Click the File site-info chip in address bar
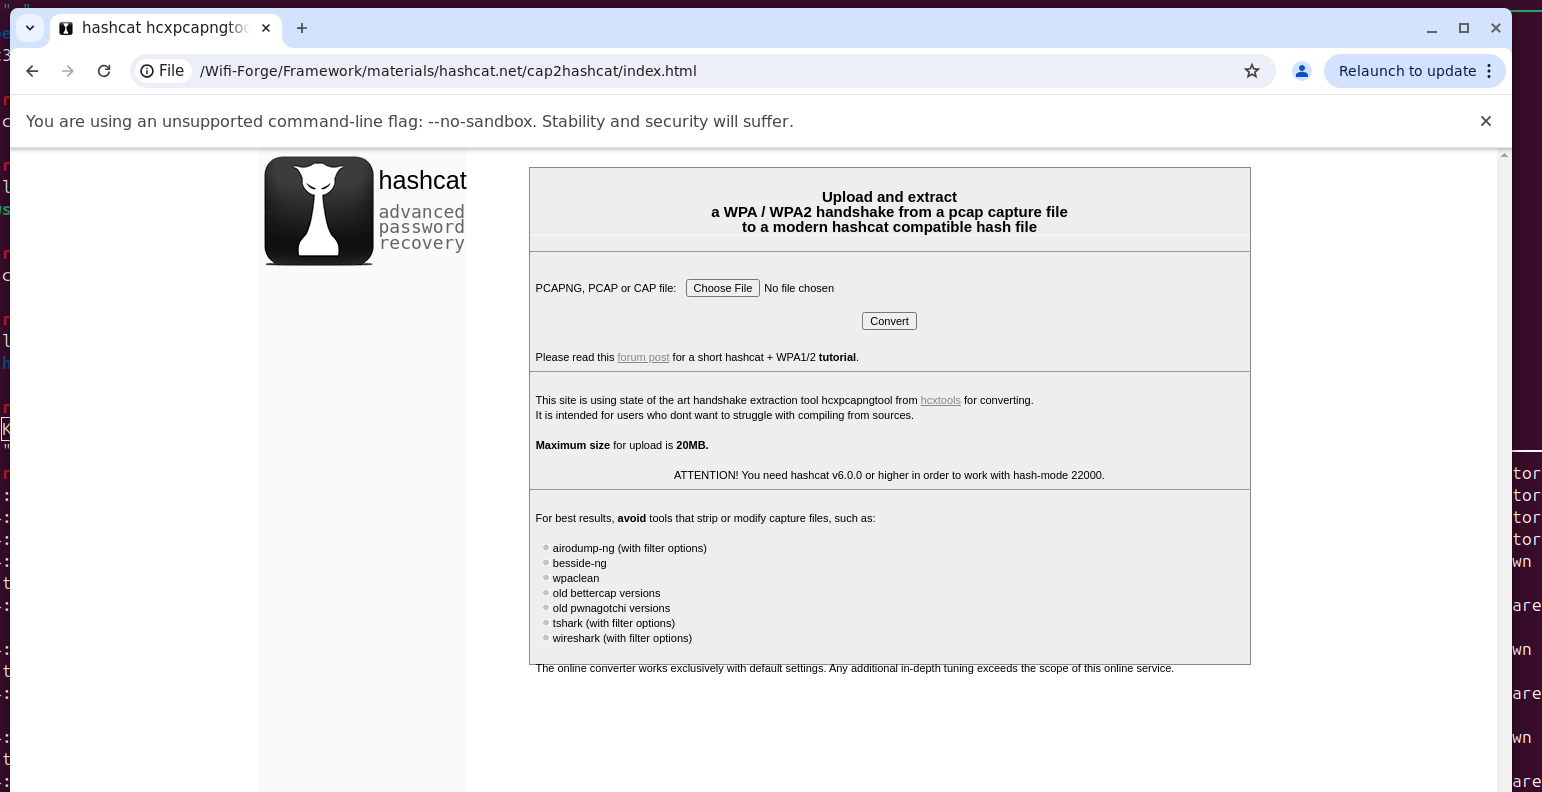Viewport: 1542px width, 792px height. (x=163, y=71)
